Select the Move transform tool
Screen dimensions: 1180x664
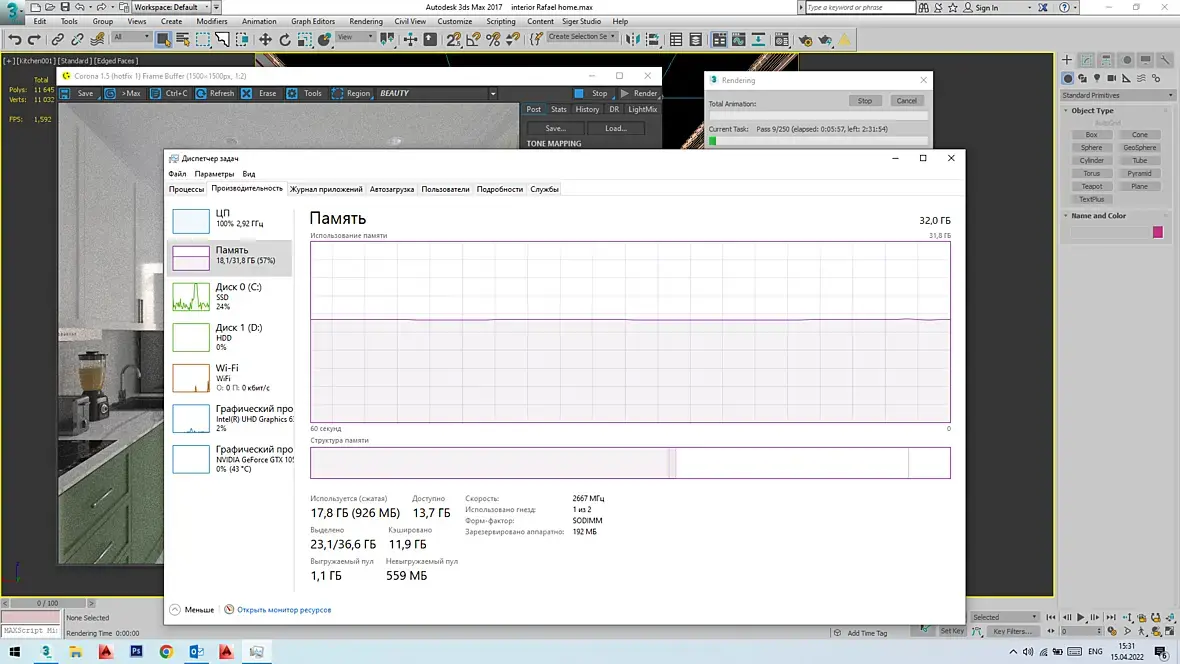(x=265, y=40)
